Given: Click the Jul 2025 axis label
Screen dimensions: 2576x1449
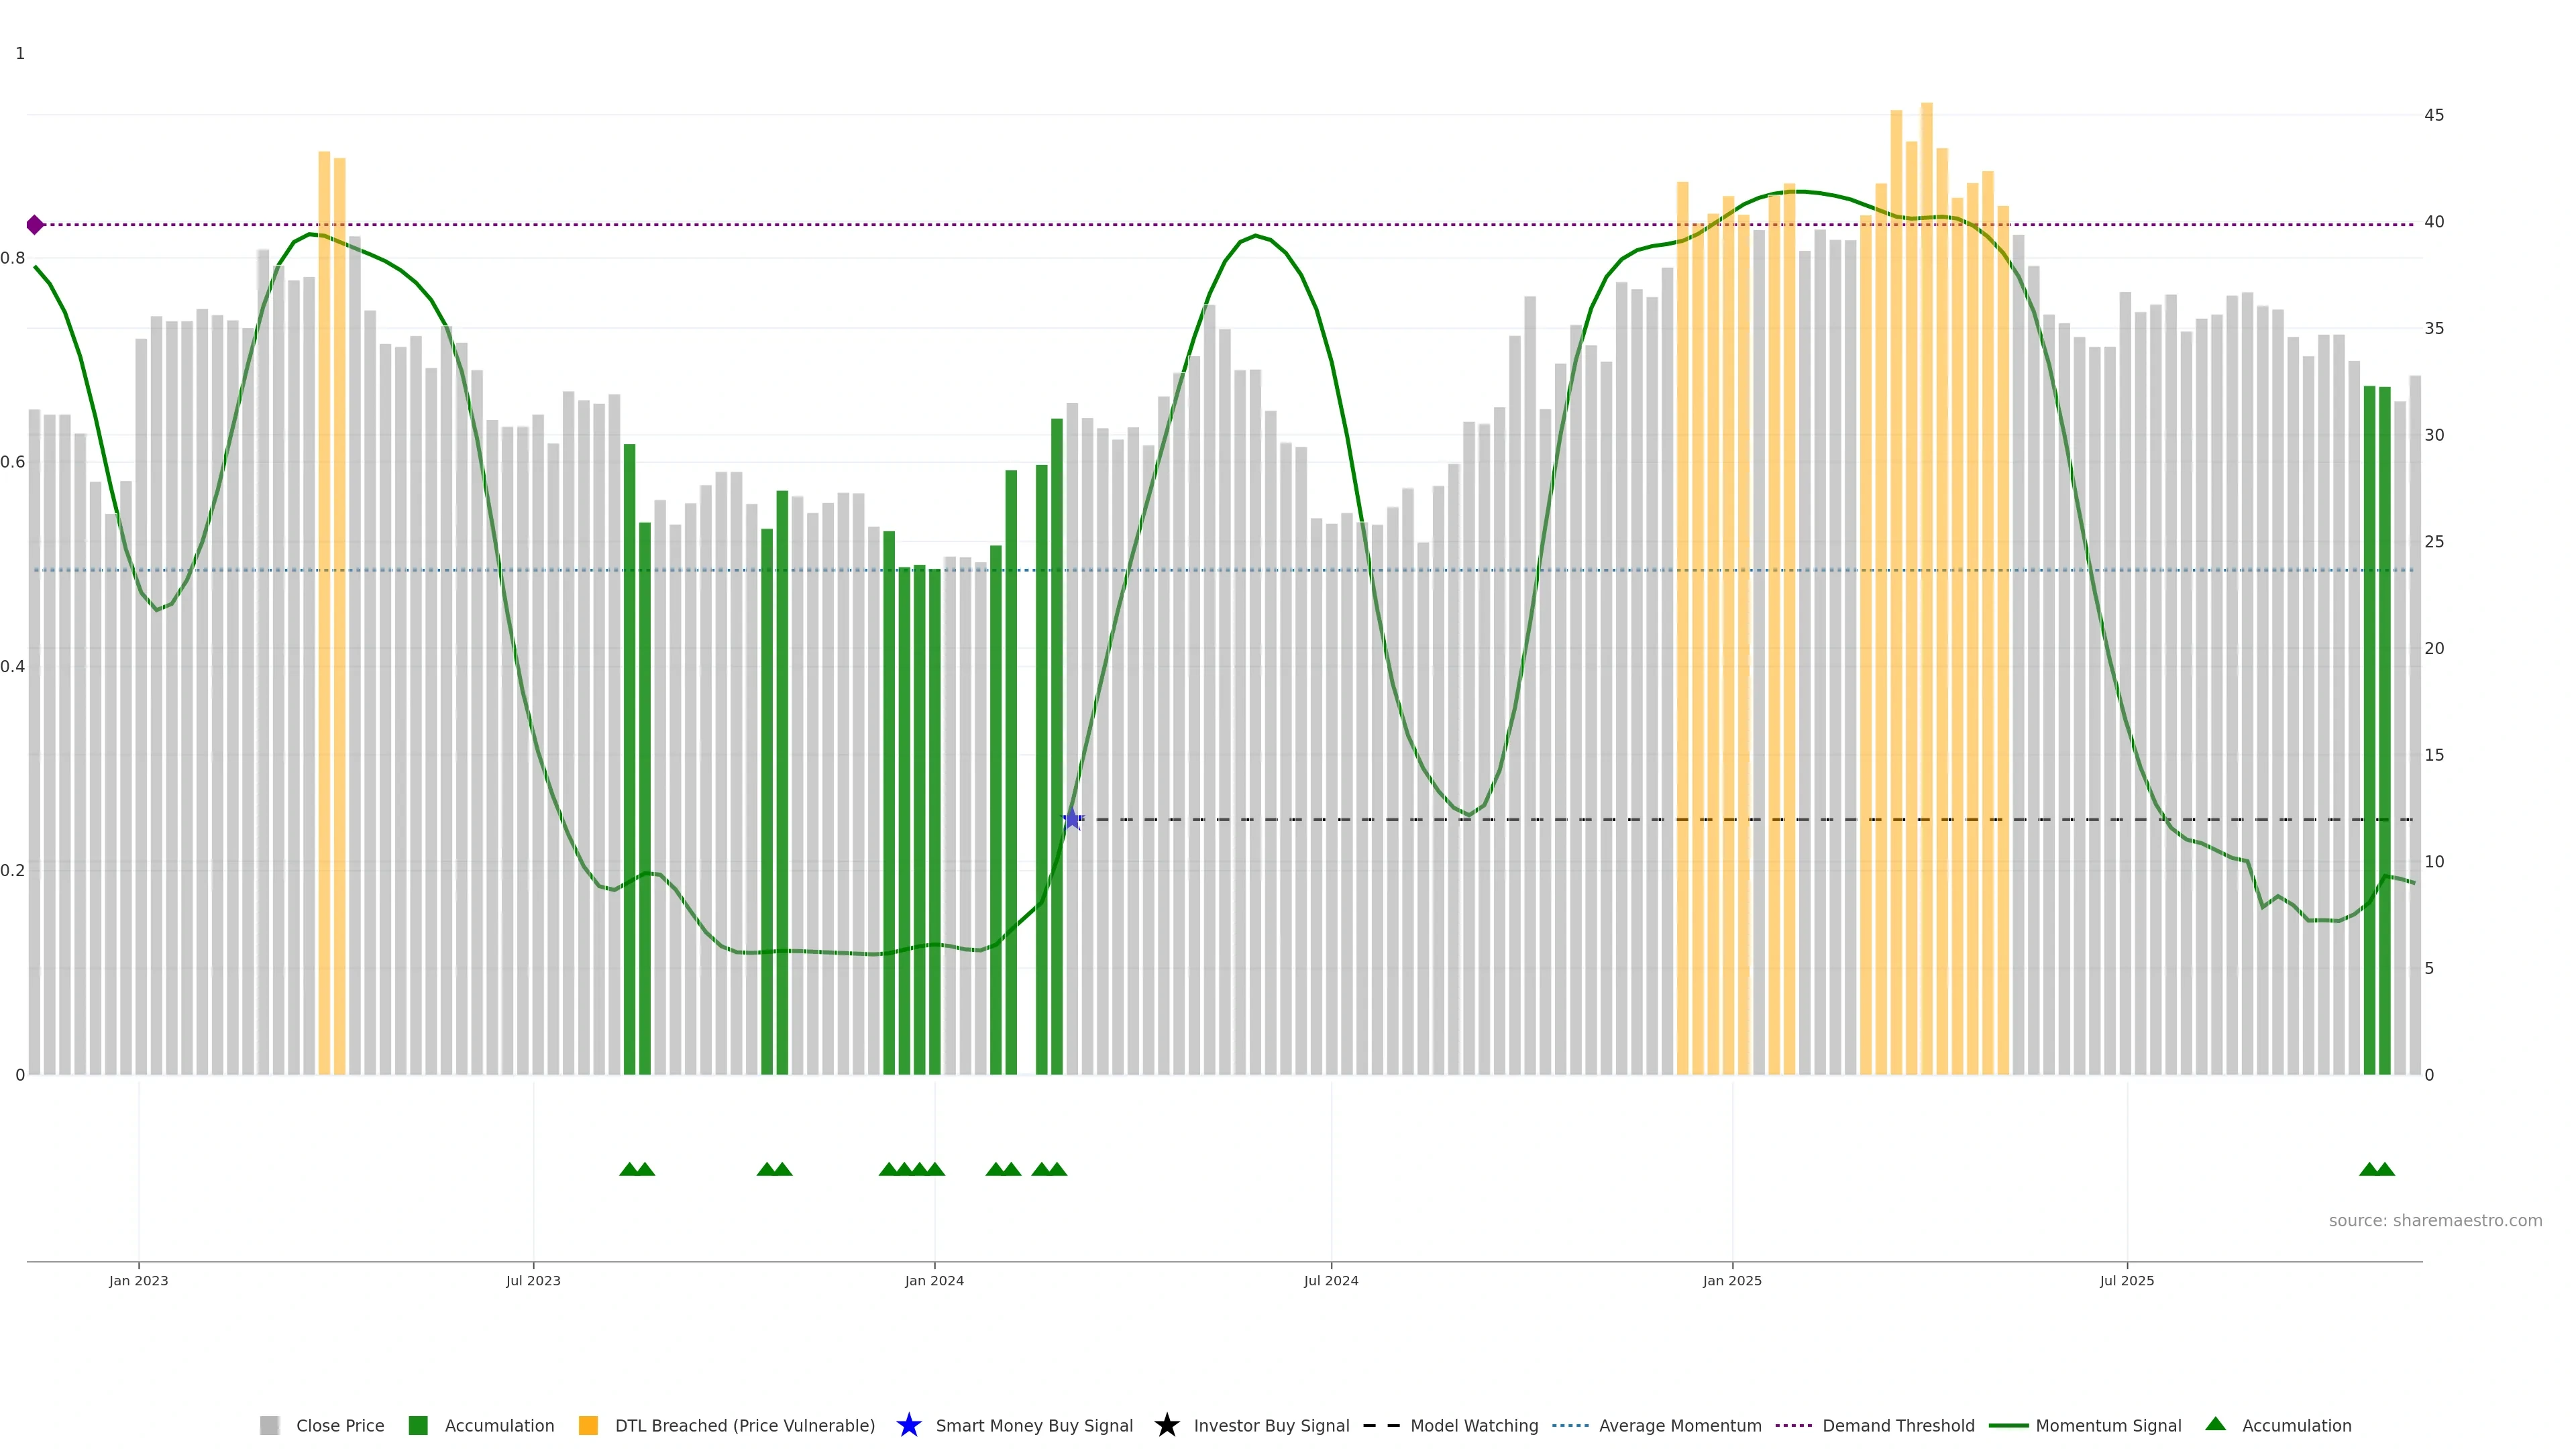Looking at the screenshot, I should click(2126, 1280).
